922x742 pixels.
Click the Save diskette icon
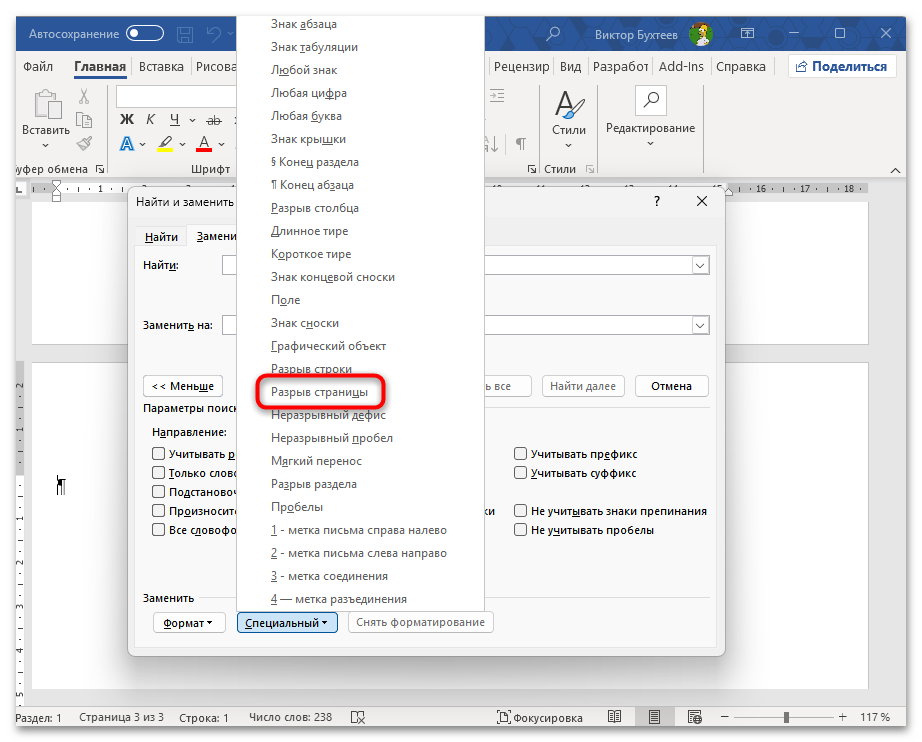tap(185, 34)
